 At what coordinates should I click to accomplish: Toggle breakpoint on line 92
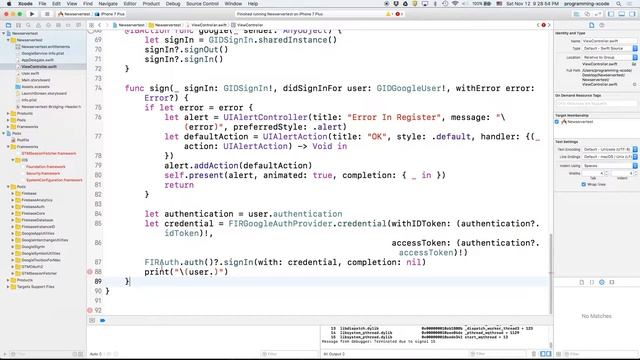click(90, 310)
